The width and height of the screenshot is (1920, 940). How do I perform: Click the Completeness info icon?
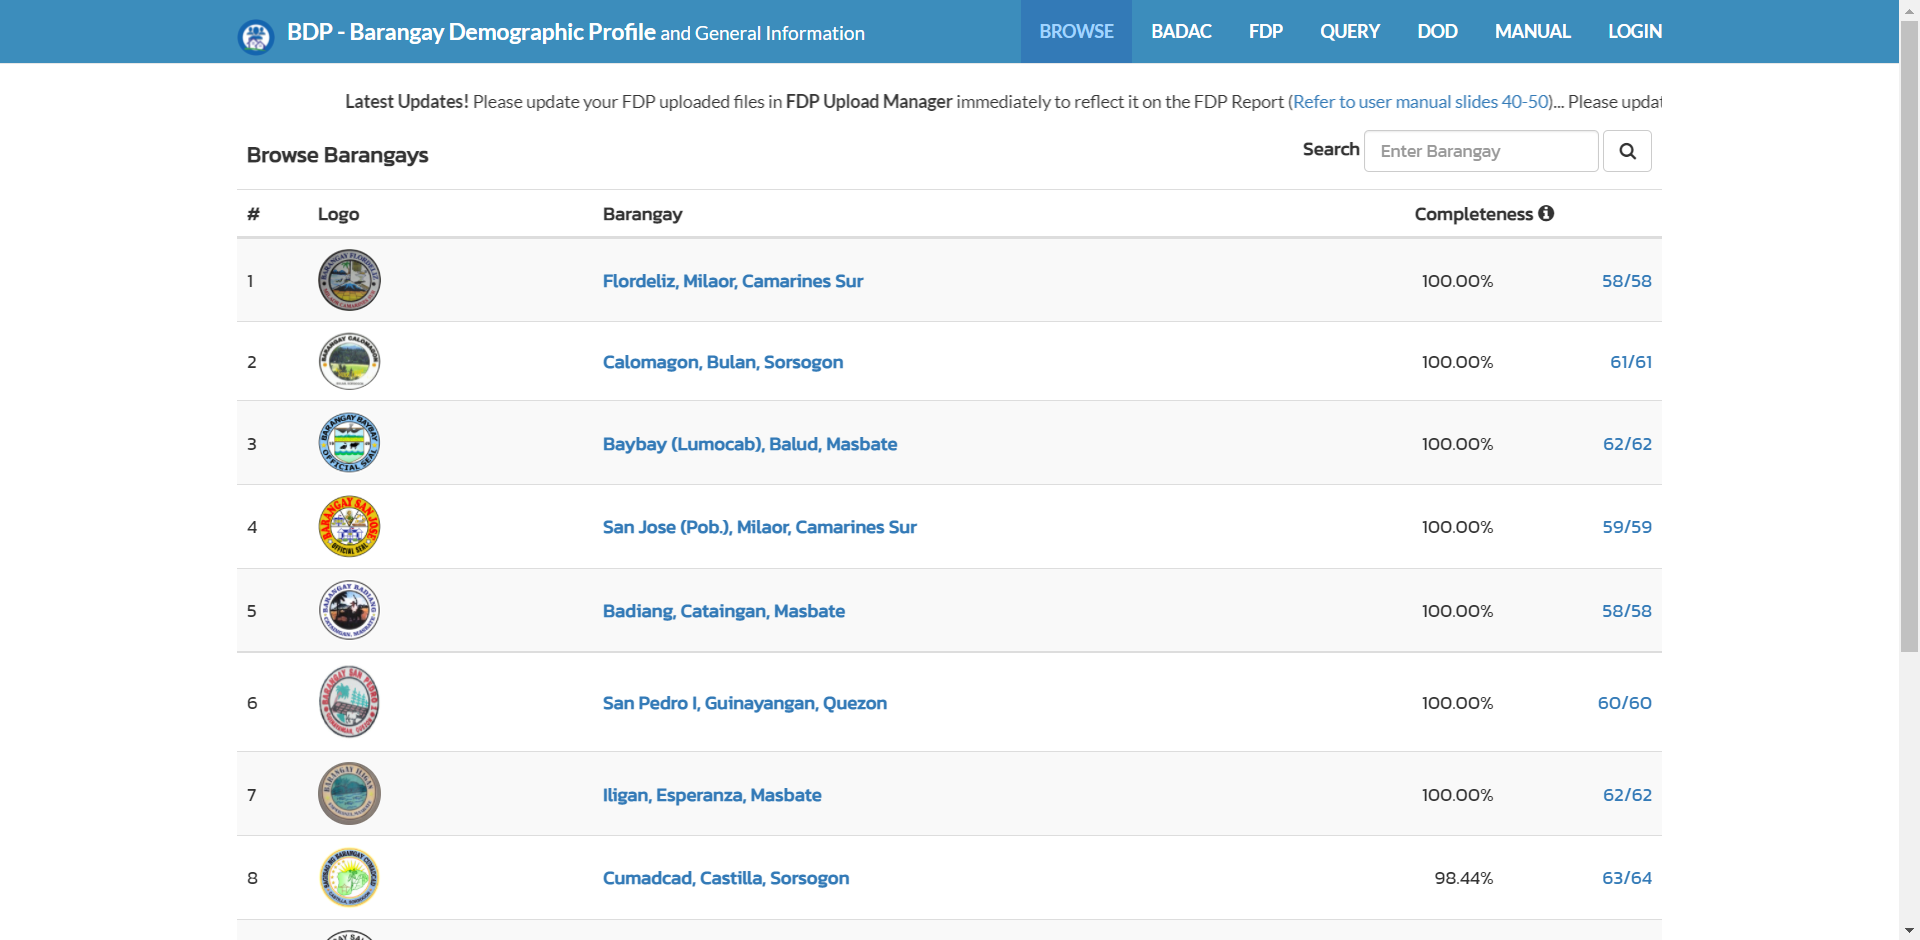1546,213
